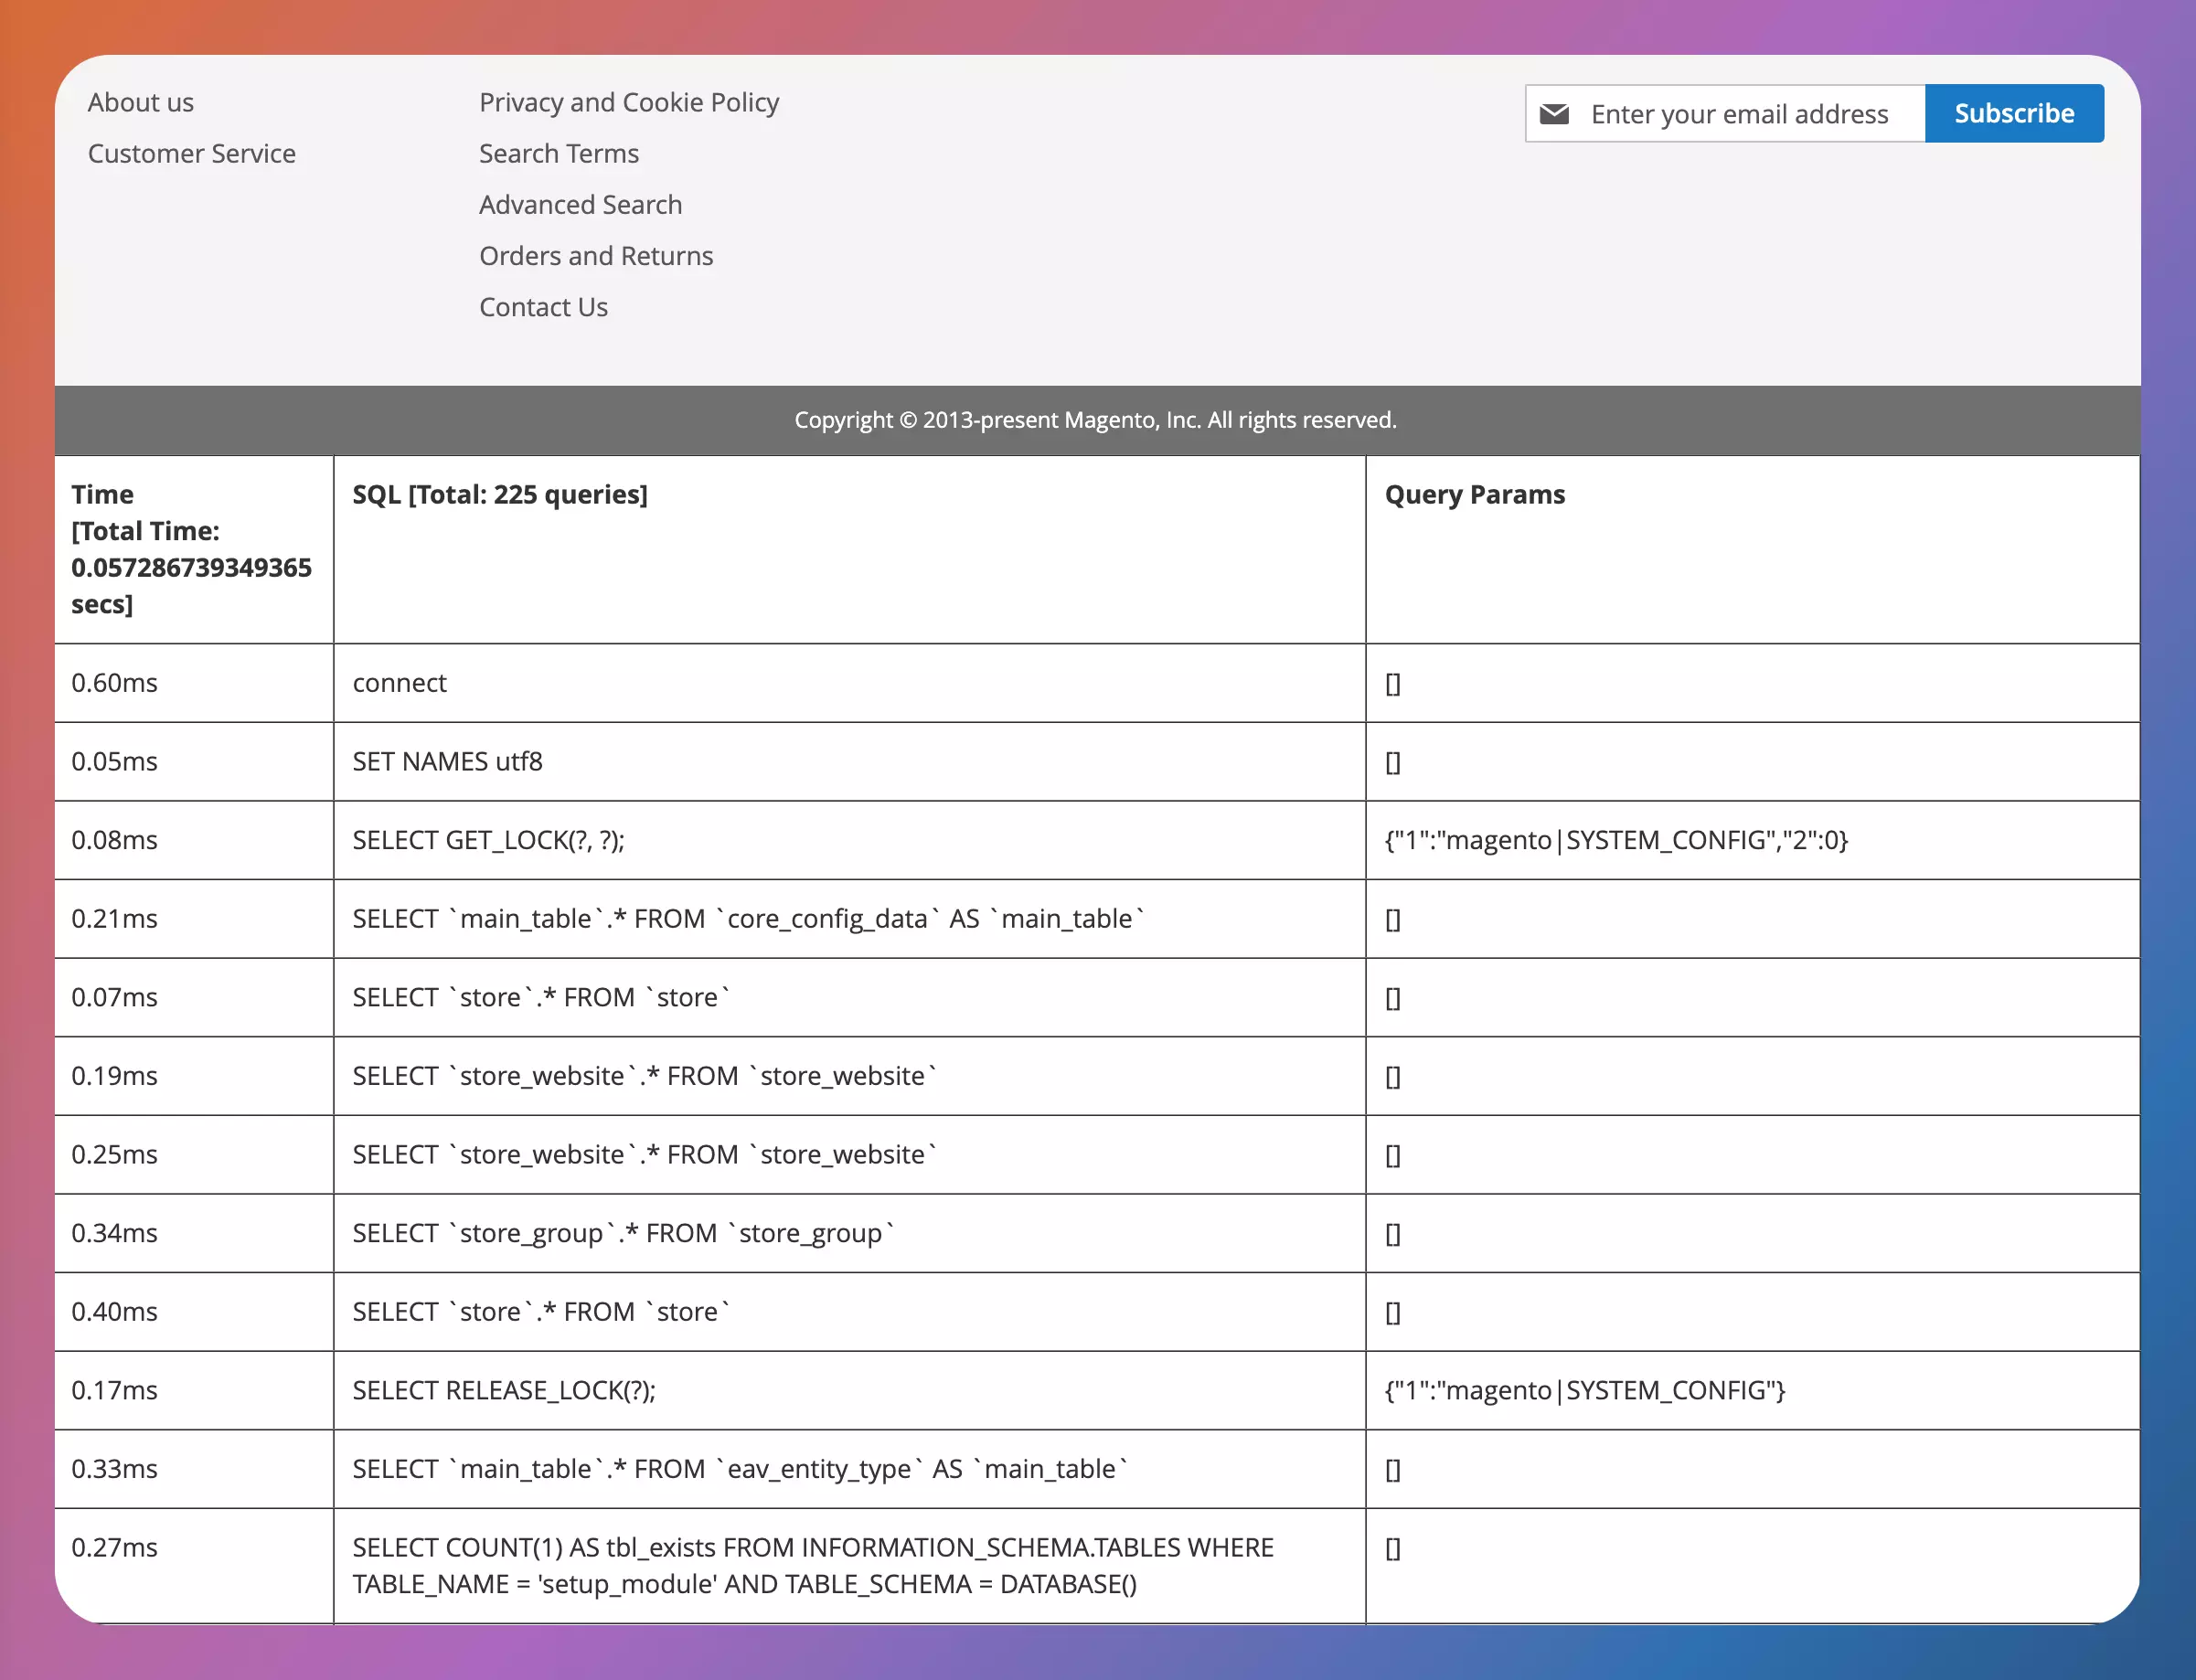
Task: Click the GET_LOCK params with "2":0
Action: 1753,840
